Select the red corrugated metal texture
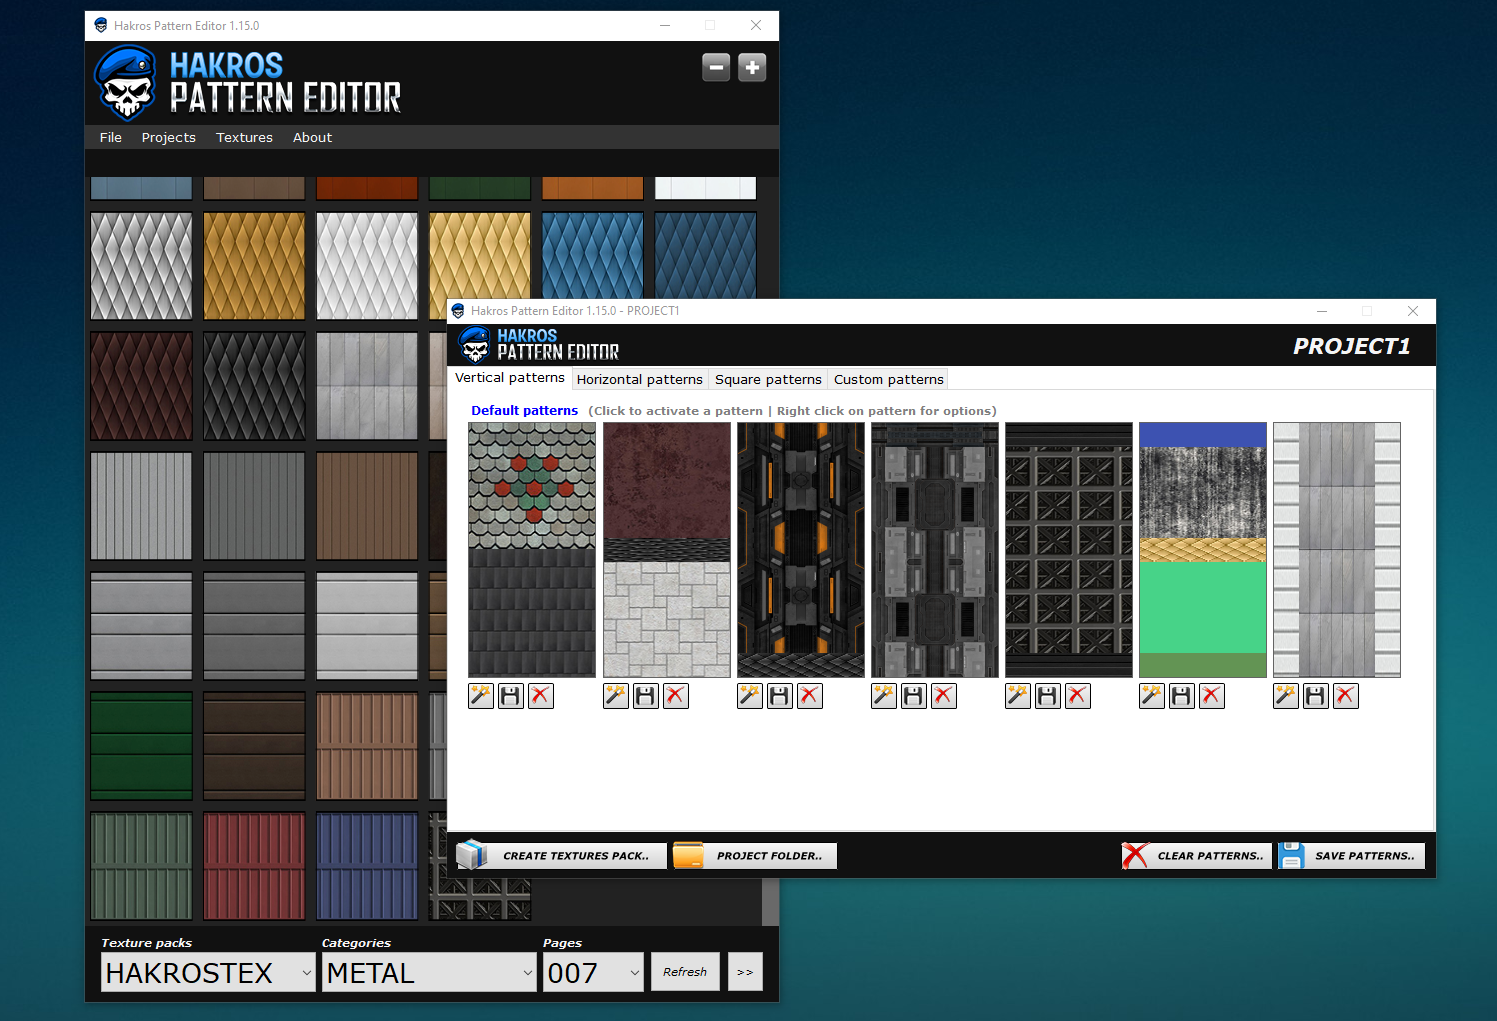Viewport: 1497px width, 1021px height. point(254,866)
